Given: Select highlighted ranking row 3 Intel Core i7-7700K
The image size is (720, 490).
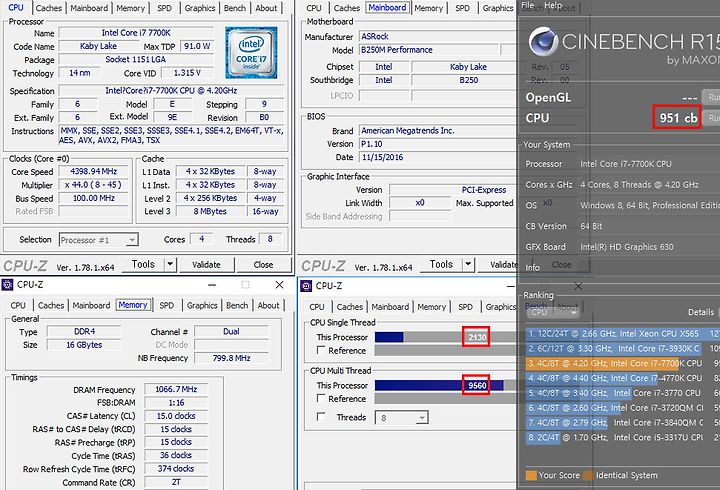Looking at the screenshot, I should point(623,363).
